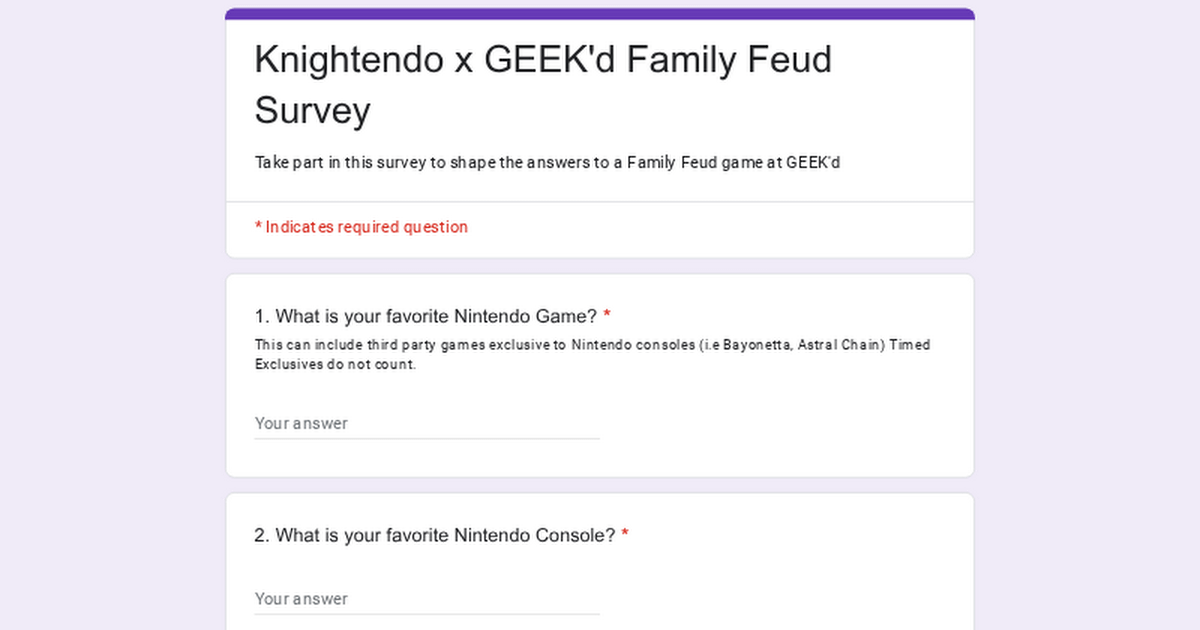Click the red asterisk before "Indicates required question"

tap(258, 227)
